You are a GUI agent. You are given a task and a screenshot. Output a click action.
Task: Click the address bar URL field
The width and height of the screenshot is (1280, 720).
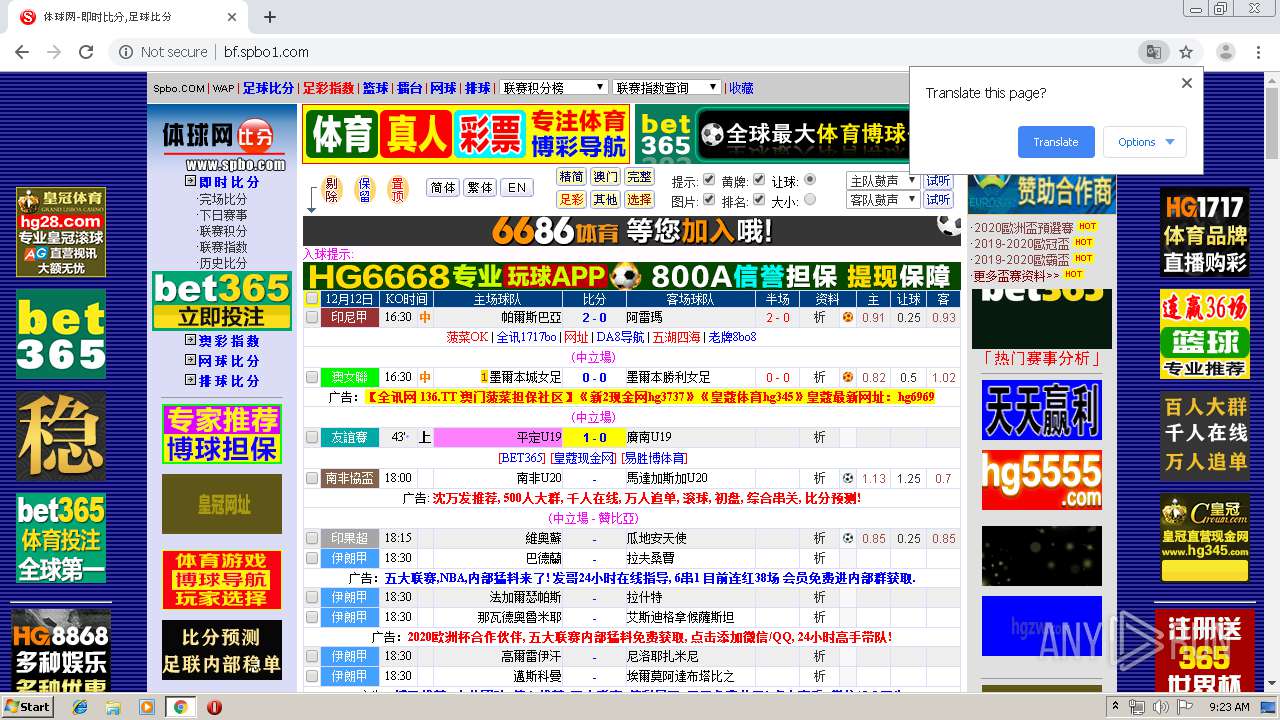pyautogui.click(x=640, y=52)
